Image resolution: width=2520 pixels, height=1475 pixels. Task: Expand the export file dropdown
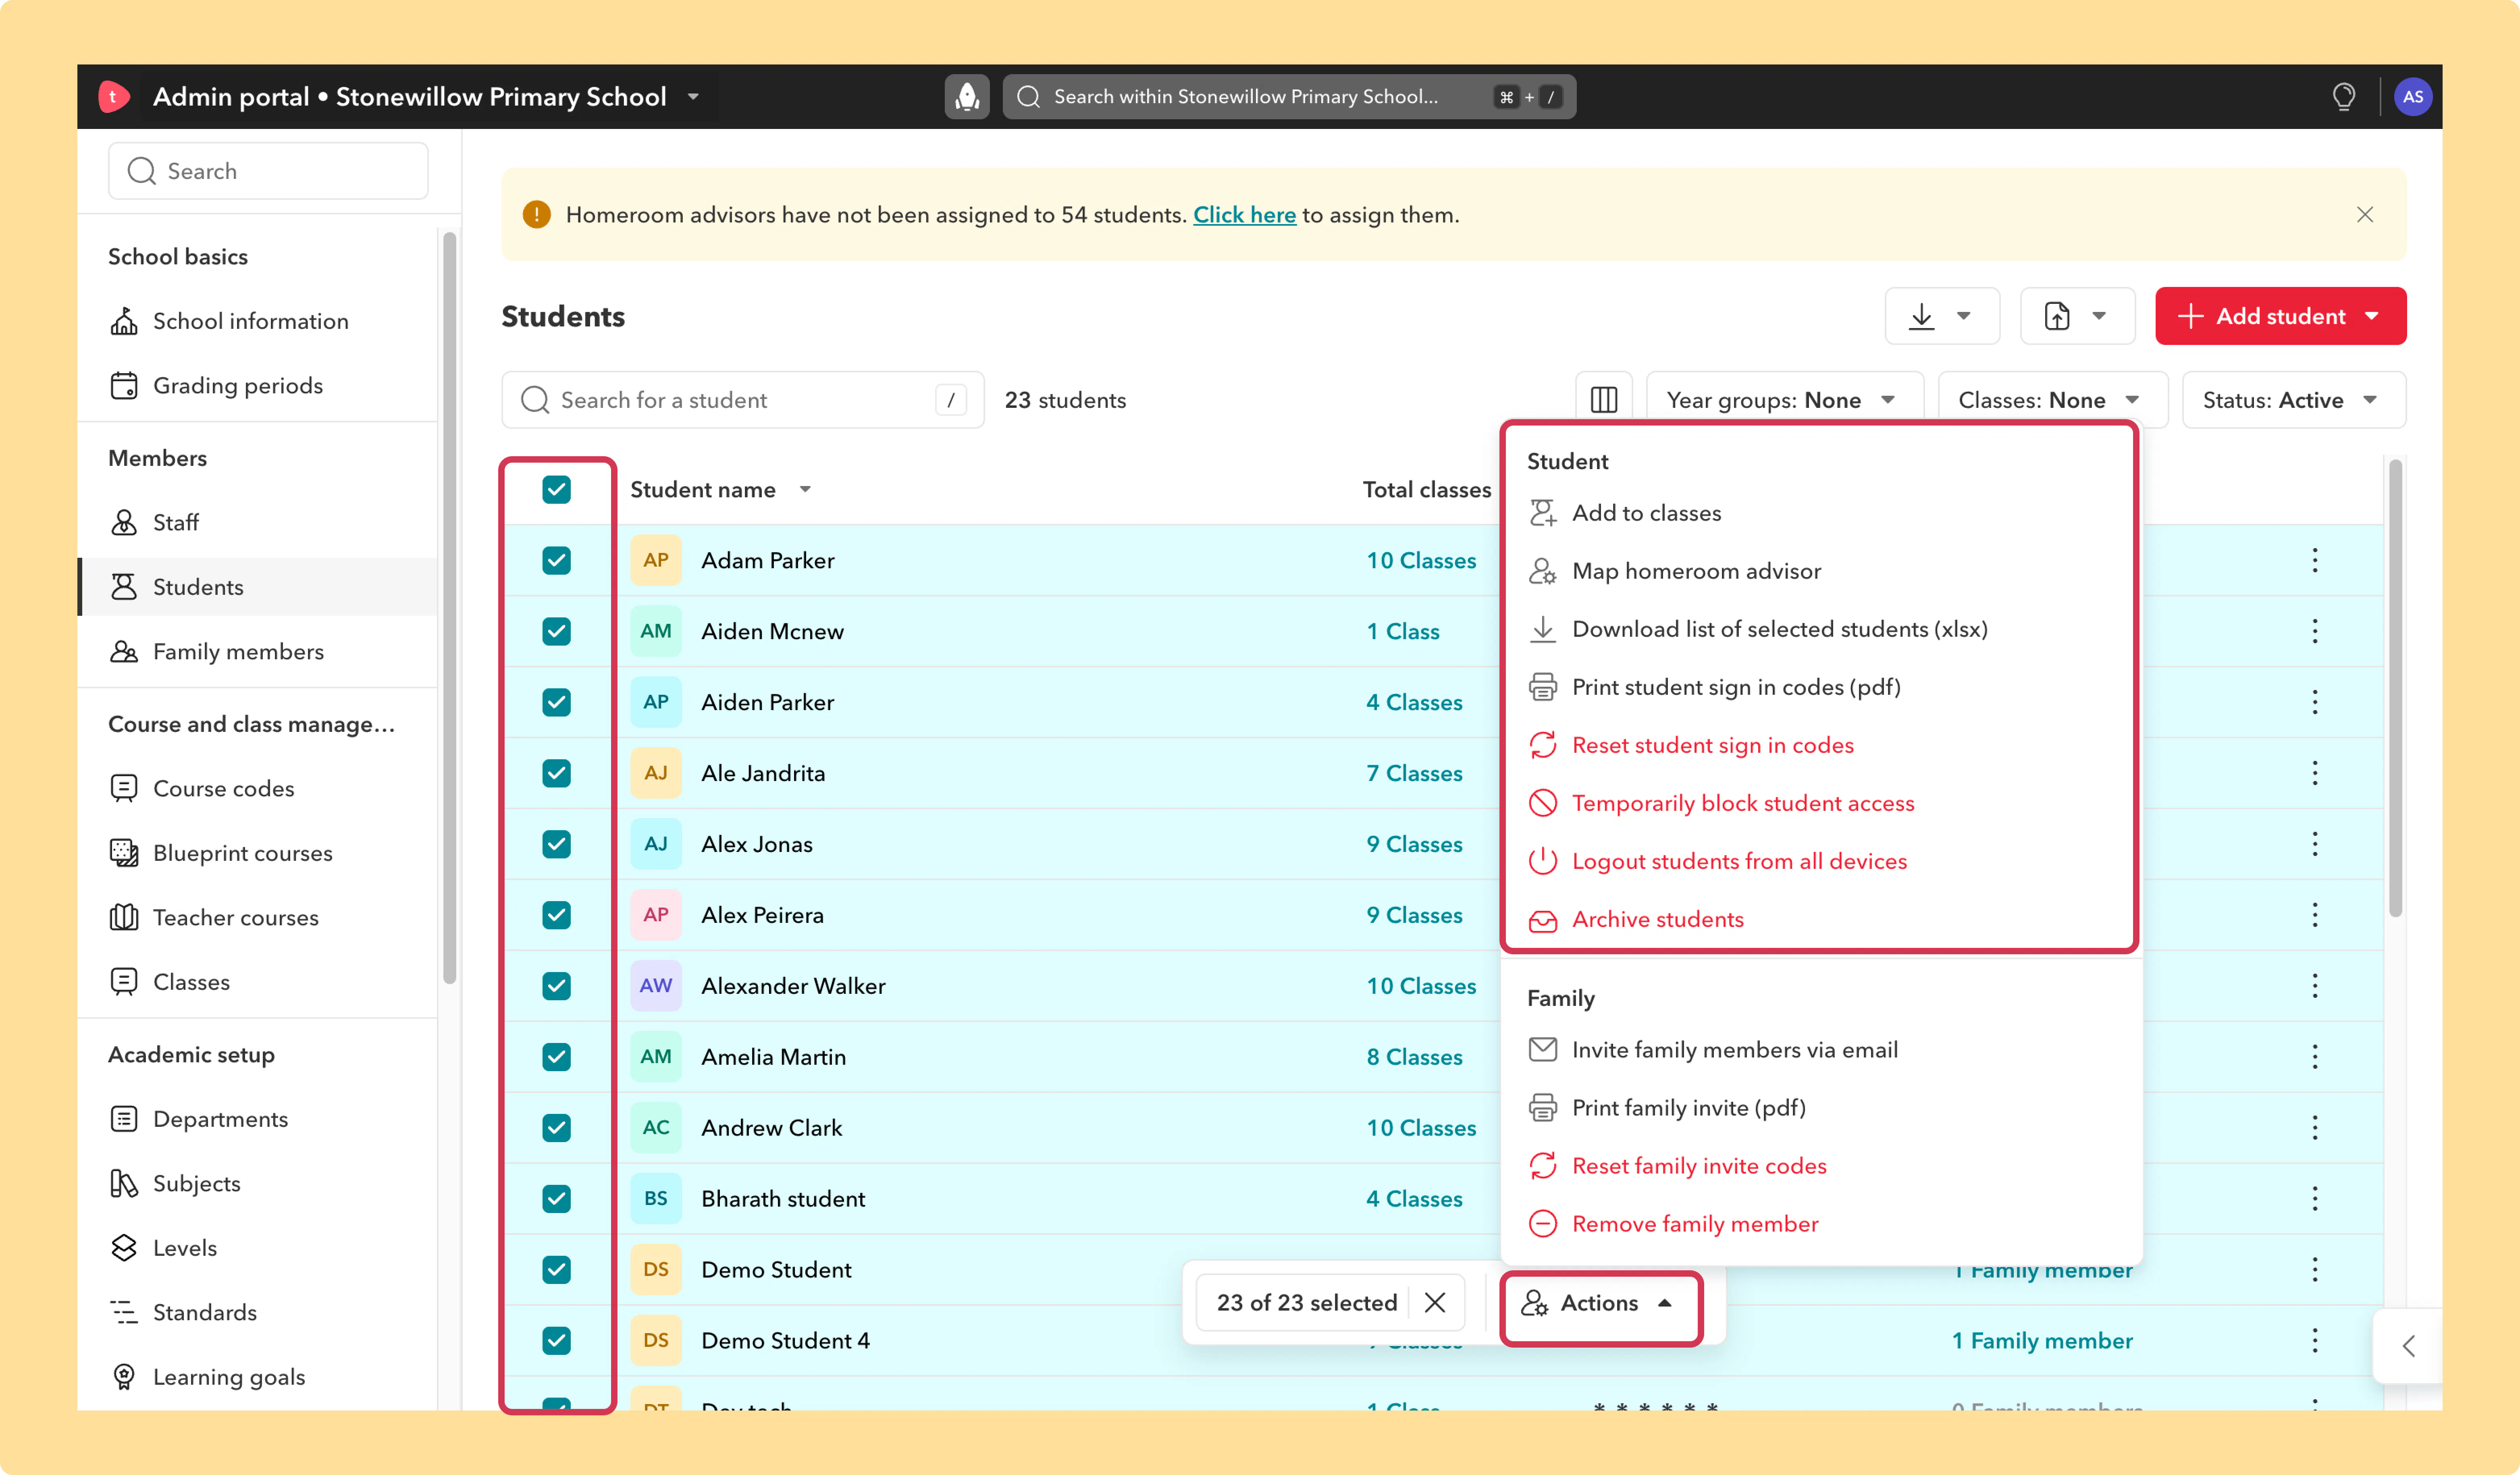pos(2077,316)
